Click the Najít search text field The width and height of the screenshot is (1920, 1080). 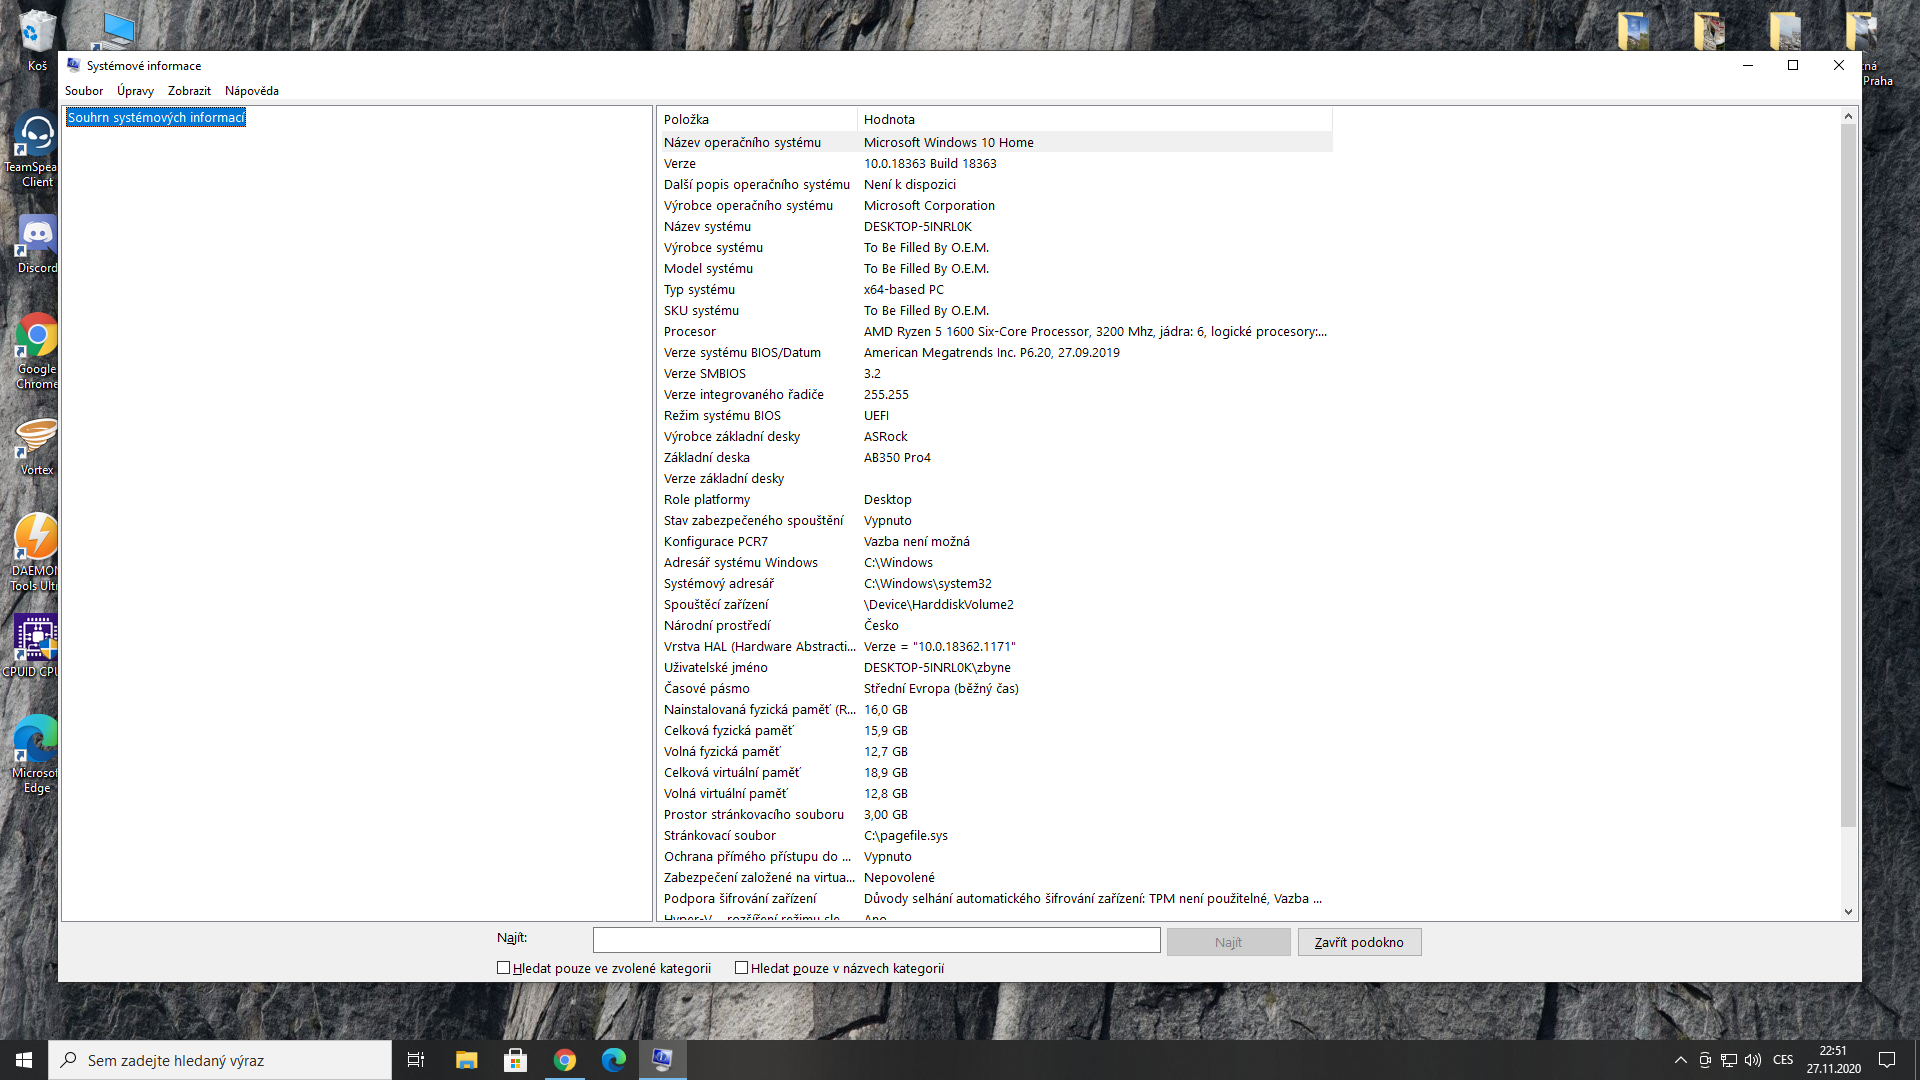(x=876, y=940)
